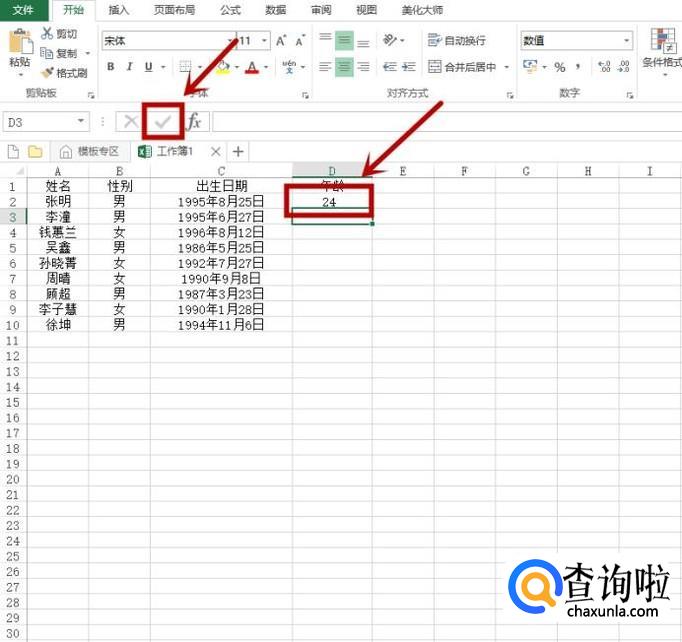Click the Name Box showing D3
The width and height of the screenshot is (682, 642).
click(x=46, y=122)
